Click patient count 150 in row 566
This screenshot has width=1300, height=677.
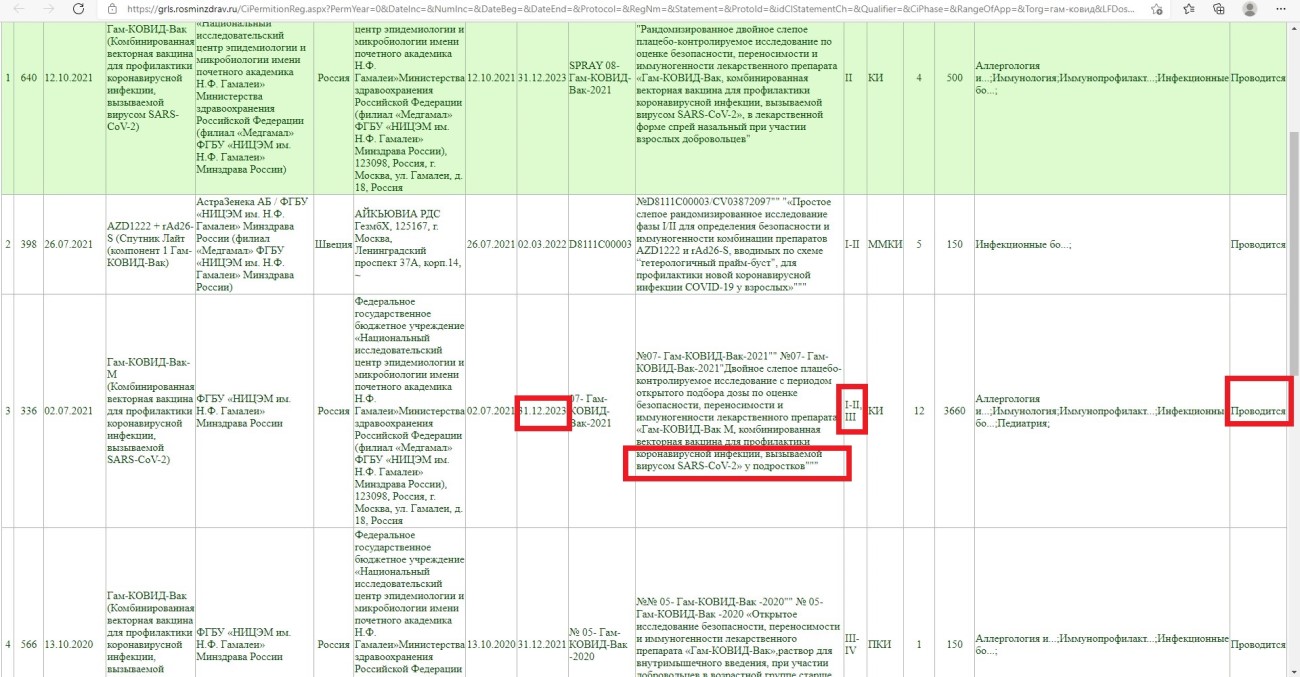click(954, 645)
